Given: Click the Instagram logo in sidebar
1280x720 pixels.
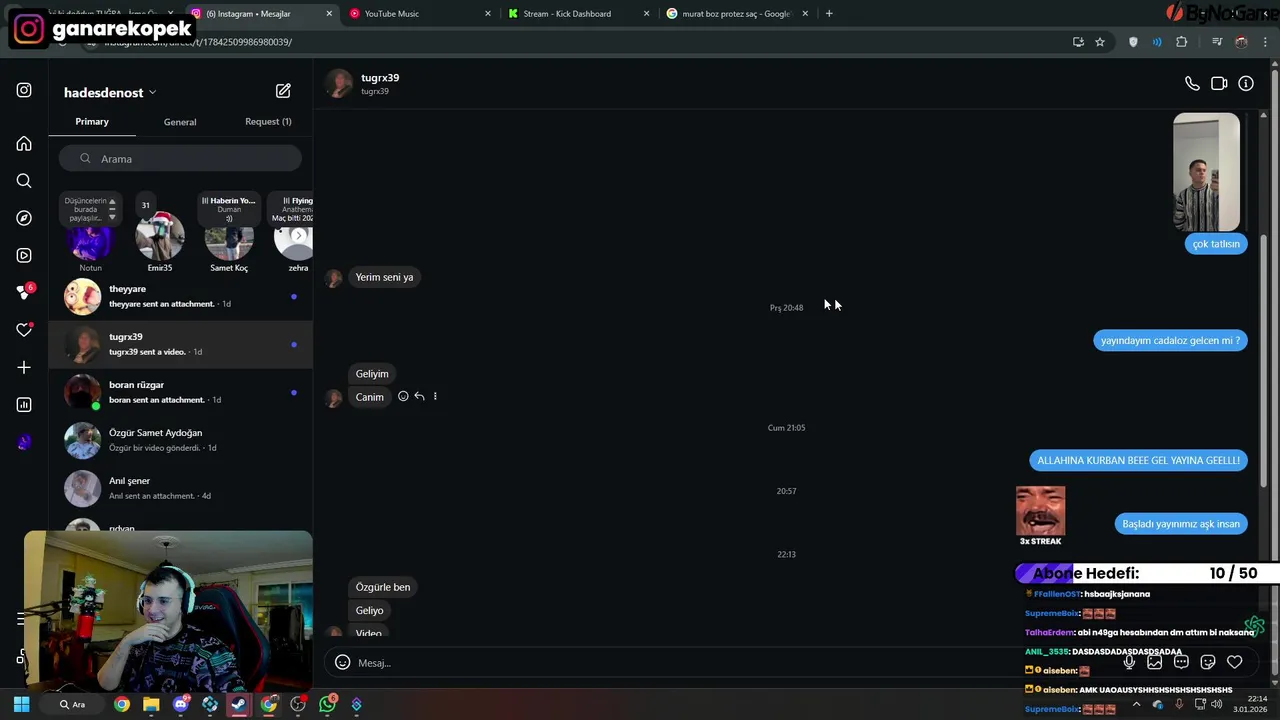Looking at the screenshot, I should (x=24, y=90).
